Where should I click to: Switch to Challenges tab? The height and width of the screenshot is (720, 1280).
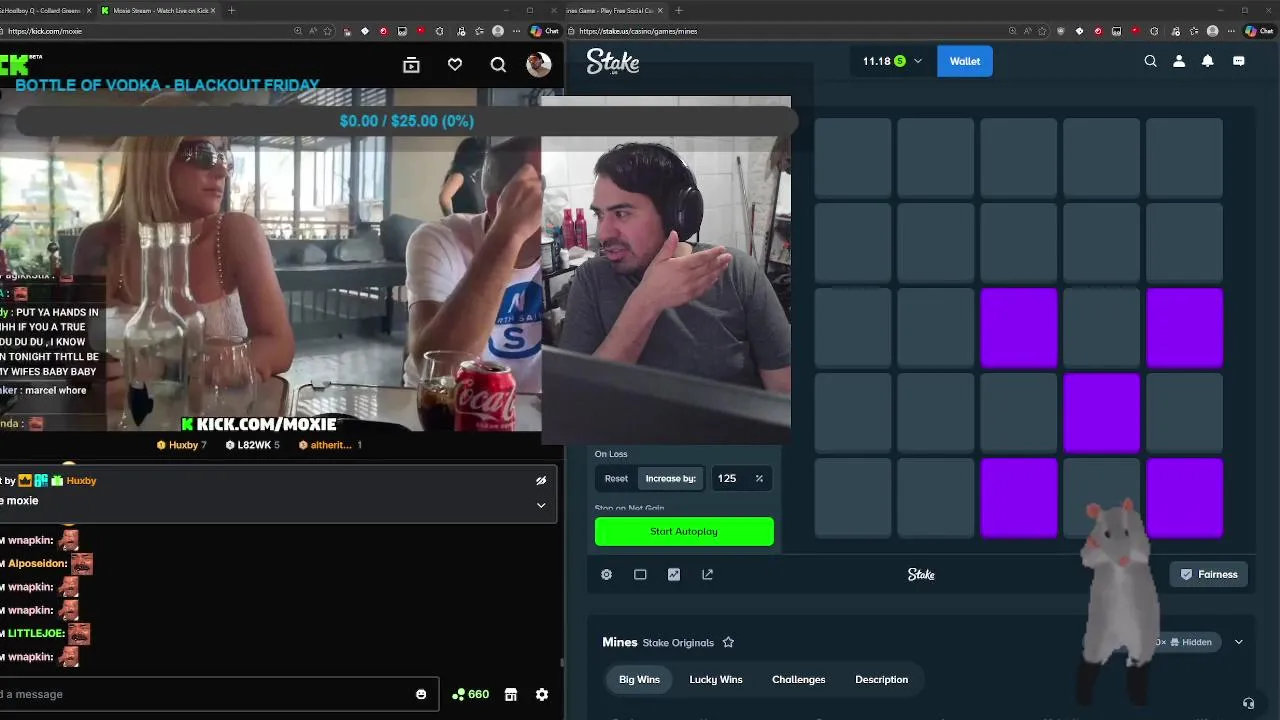[799, 680]
